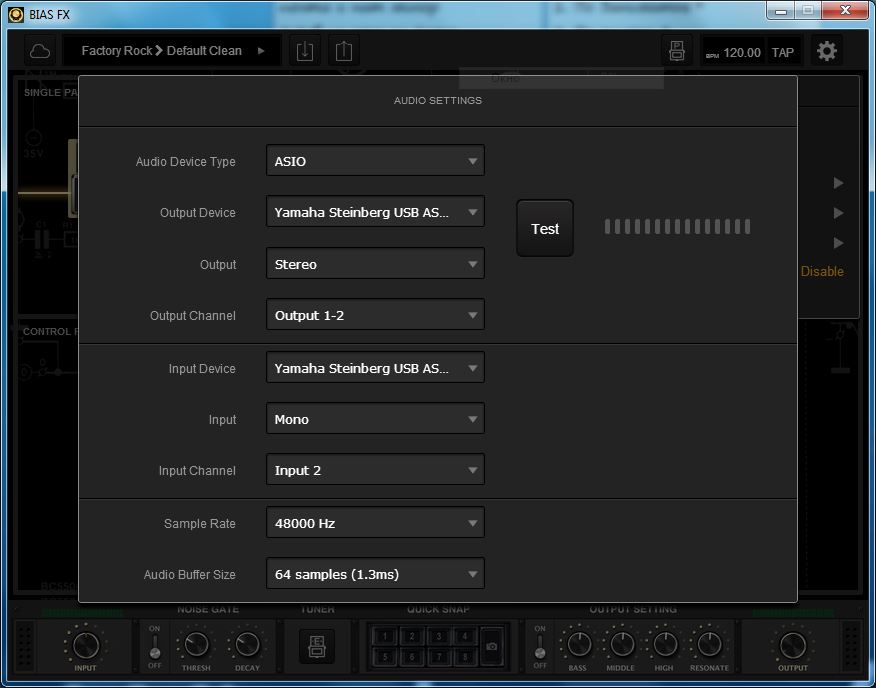Image resolution: width=876 pixels, height=688 pixels.
Task: Click the TAP tempo button
Action: pos(783,53)
